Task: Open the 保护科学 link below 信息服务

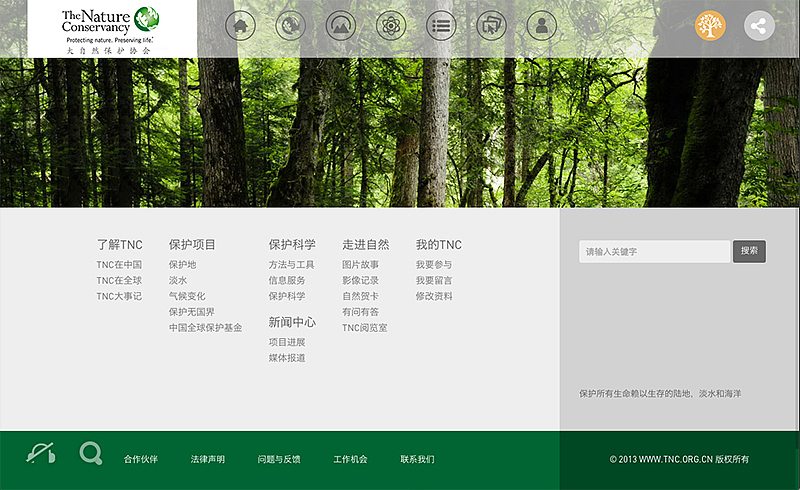Action: point(287,297)
